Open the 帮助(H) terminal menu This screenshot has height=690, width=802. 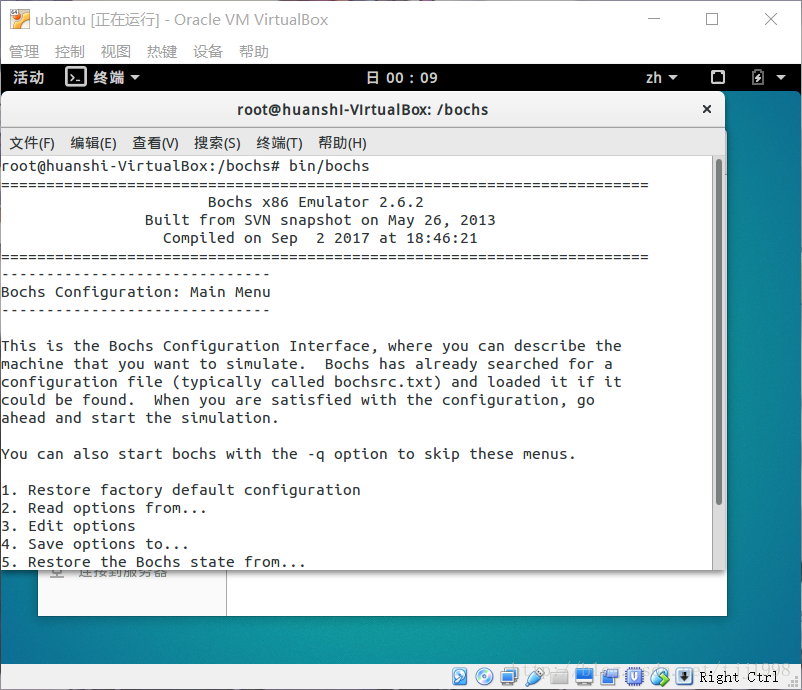[x=342, y=143]
